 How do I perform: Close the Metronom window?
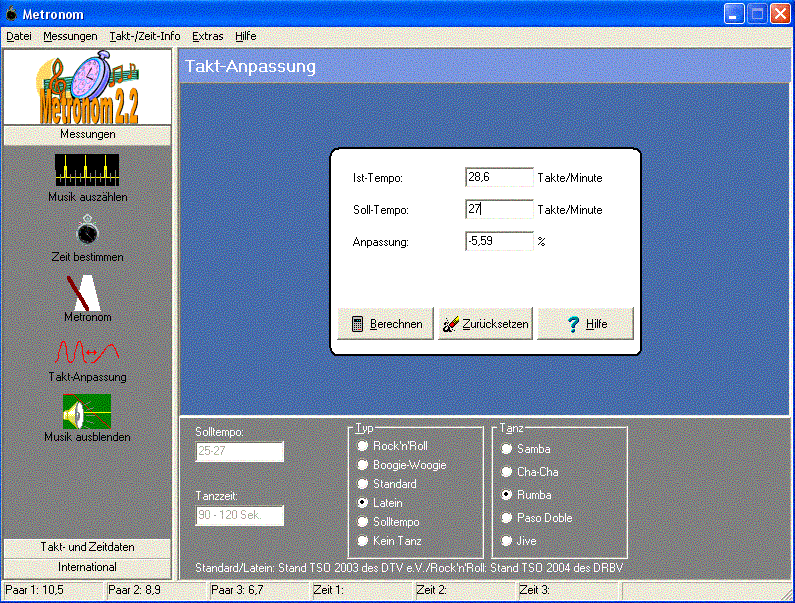coord(780,14)
